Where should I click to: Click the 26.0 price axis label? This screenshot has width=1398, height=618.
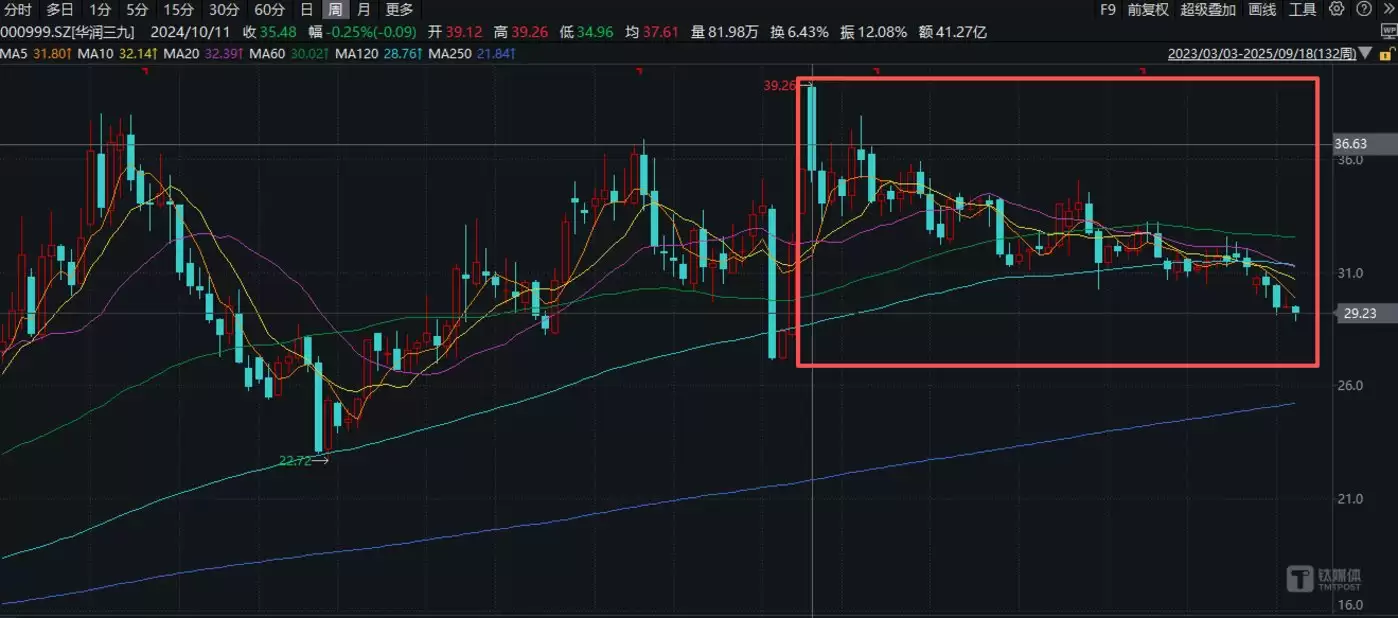click(x=1350, y=386)
